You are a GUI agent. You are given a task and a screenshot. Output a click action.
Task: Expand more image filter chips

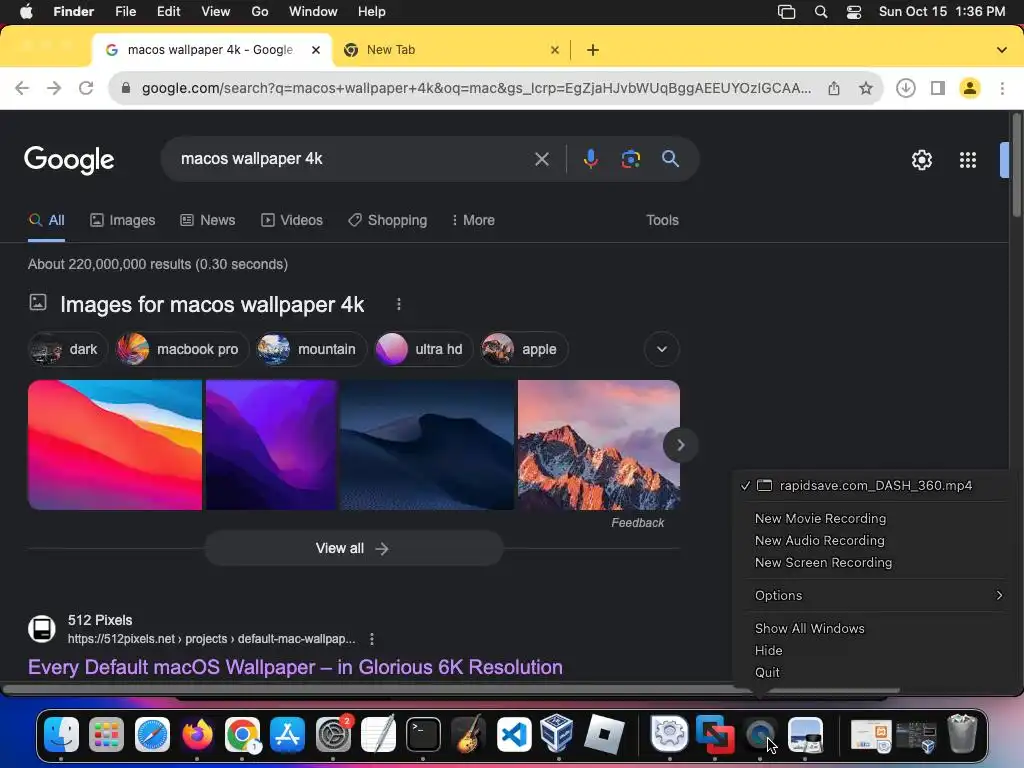(662, 349)
